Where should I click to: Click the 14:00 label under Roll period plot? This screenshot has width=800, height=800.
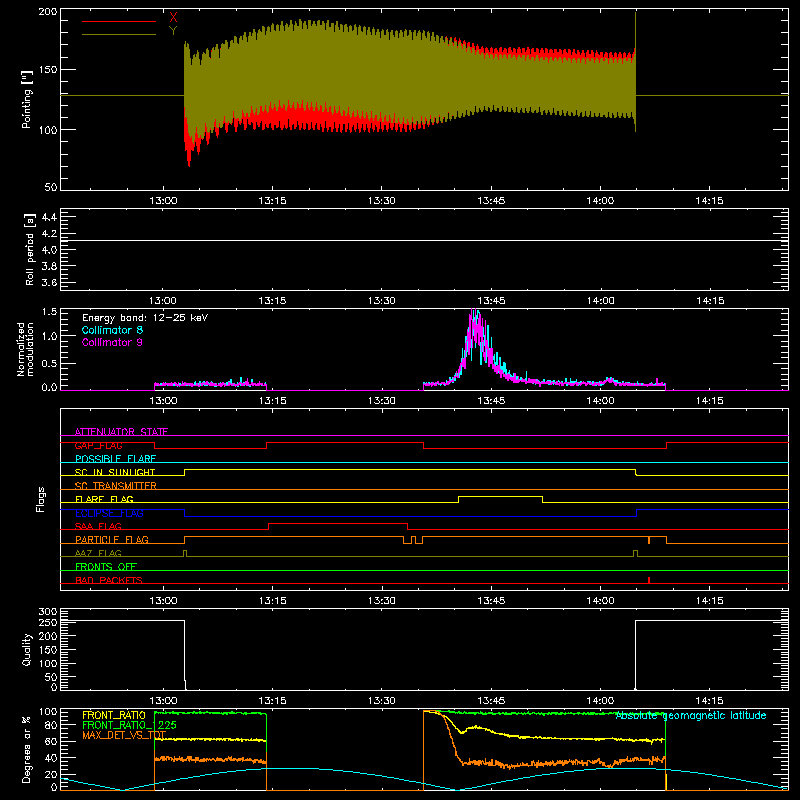click(x=600, y=301)
